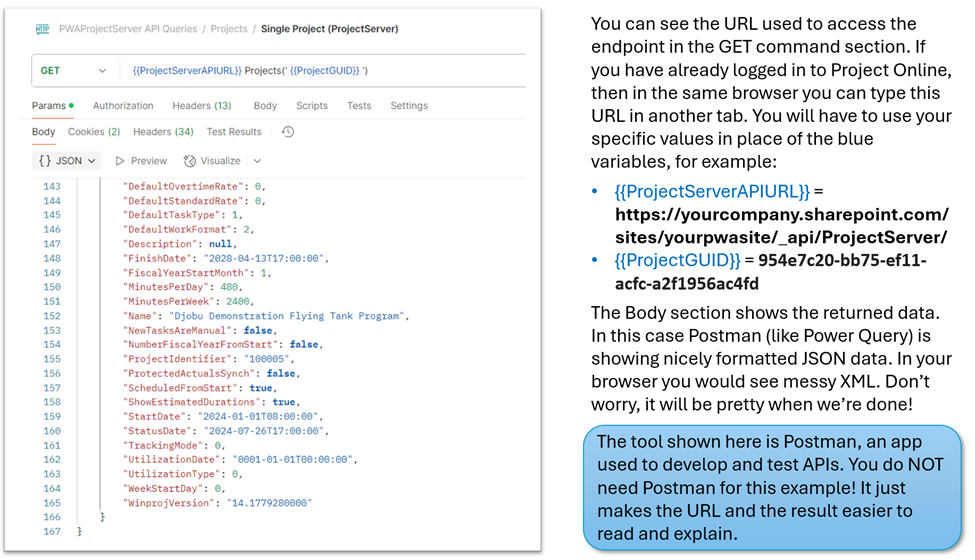Open the JSON format dropdown
This screenshot has height=560, width=975.
[67, 161]
